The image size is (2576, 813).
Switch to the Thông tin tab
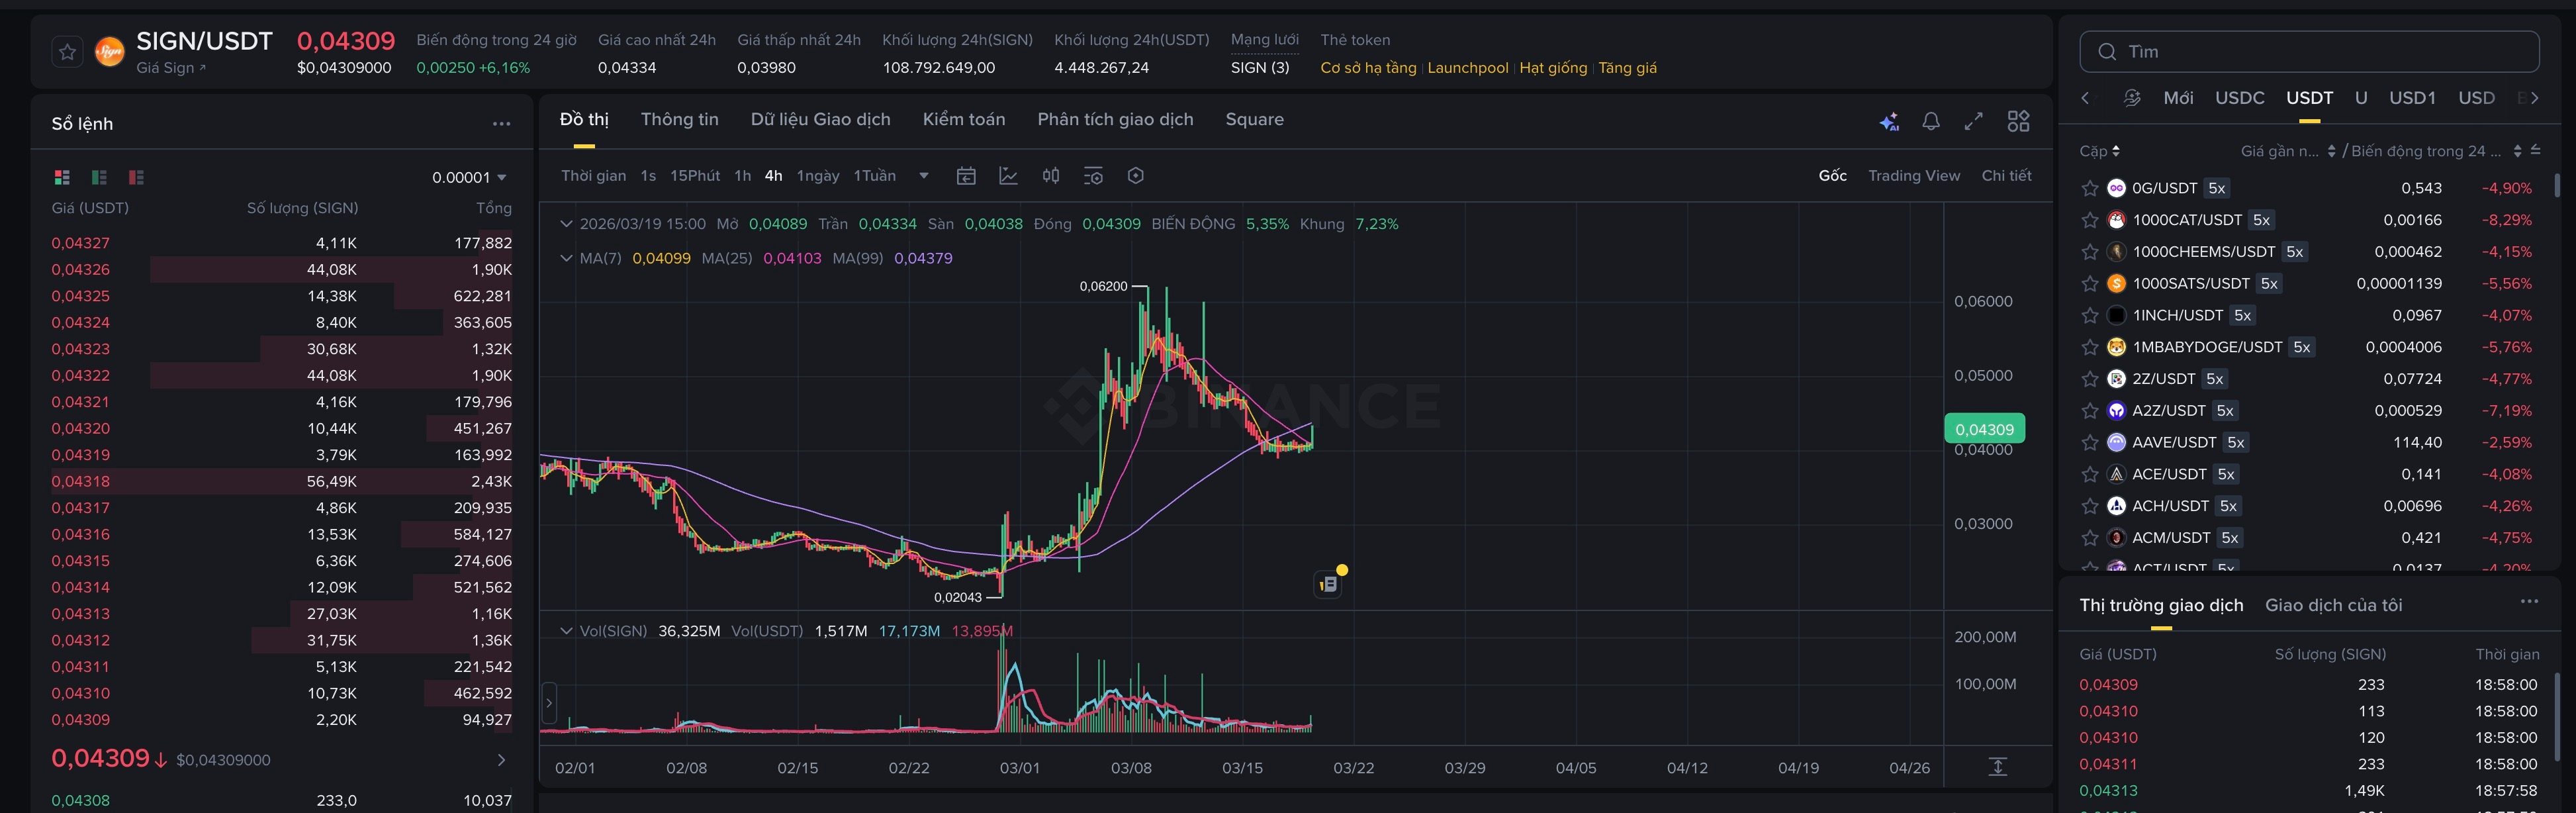[679, 119]
